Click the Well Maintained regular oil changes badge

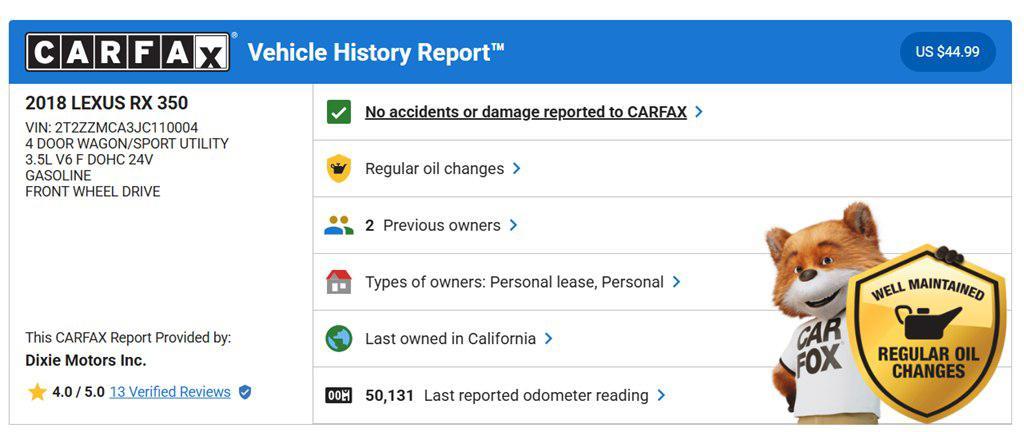coord(926,333)
